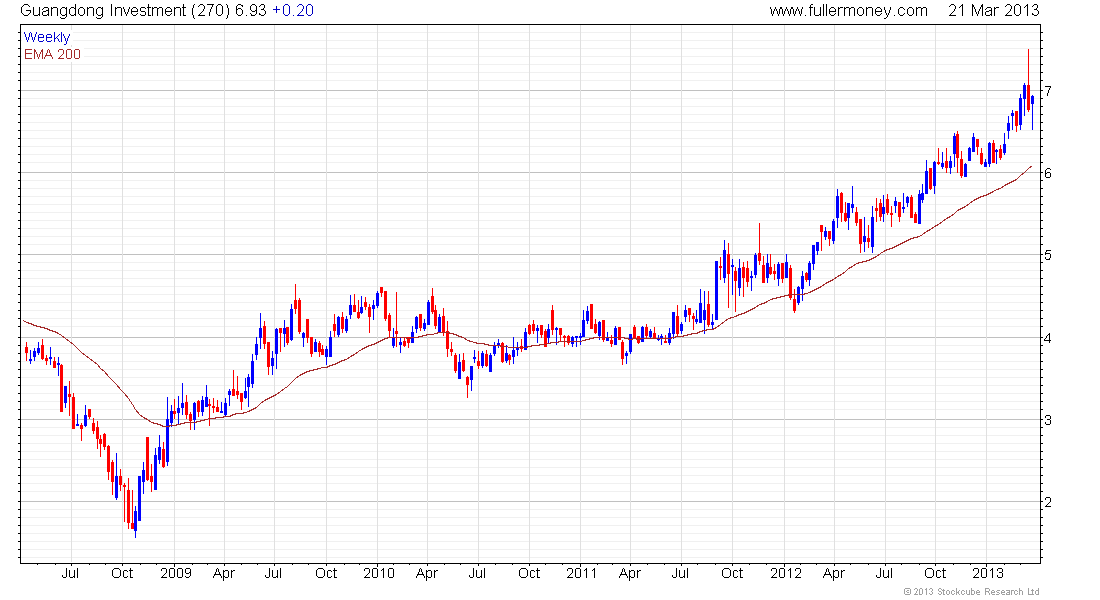Select the 2012 marker on time axis
This screenshot has height=600, width=1100.
pyautogui.click(x=785, y=573)
